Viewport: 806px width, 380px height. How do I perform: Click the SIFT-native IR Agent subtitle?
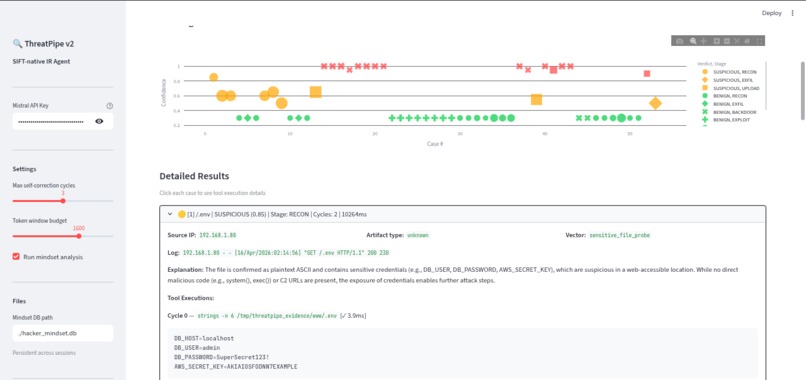pyautogui.click(x=41, y=62)
